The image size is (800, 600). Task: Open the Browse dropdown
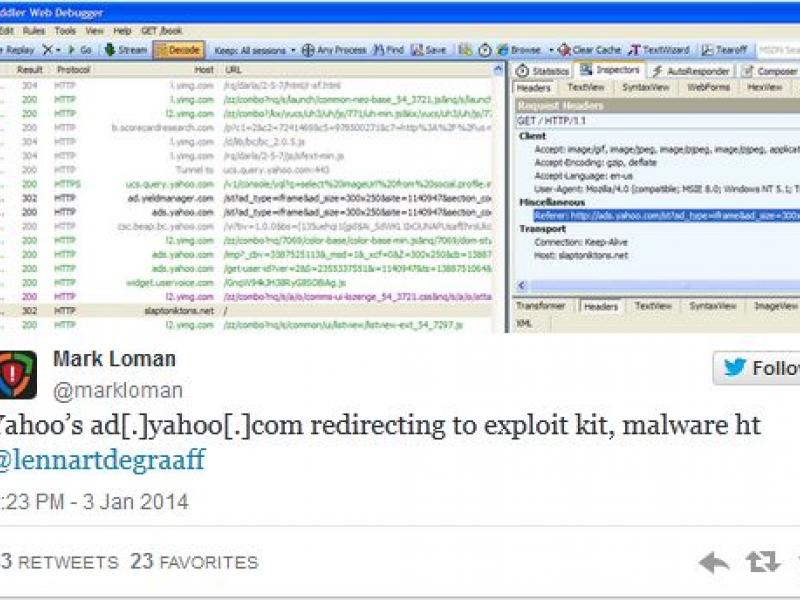click(x=521, y=49)
